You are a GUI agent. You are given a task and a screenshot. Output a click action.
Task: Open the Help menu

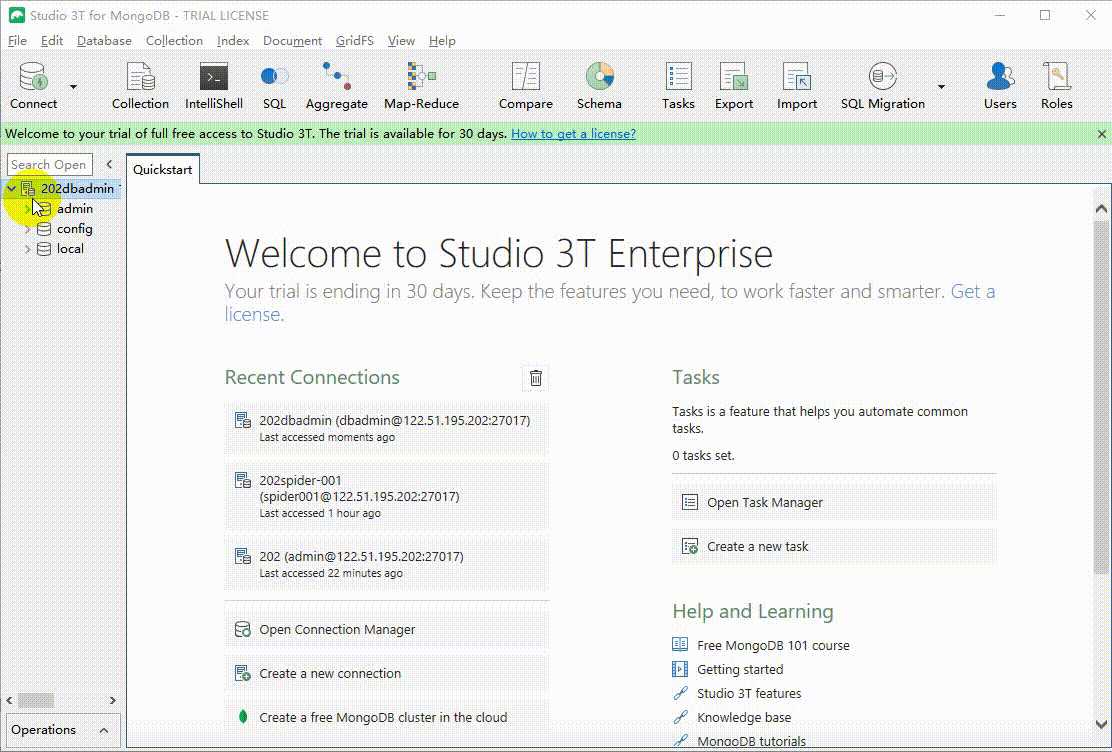(442, 40)
